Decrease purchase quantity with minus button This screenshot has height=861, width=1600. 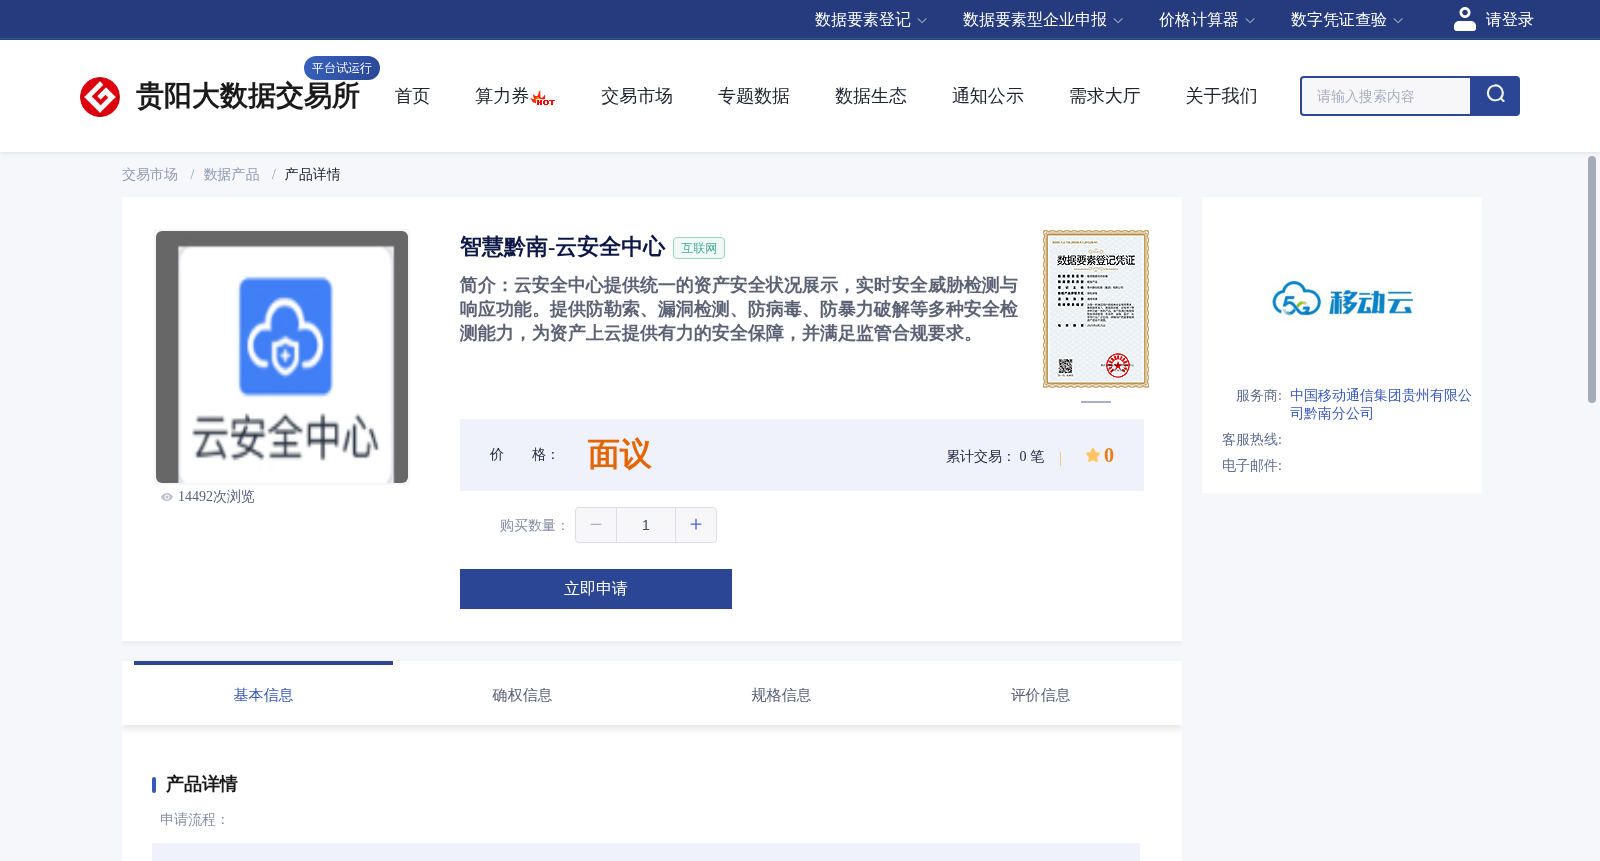click(x=596, y=525)
